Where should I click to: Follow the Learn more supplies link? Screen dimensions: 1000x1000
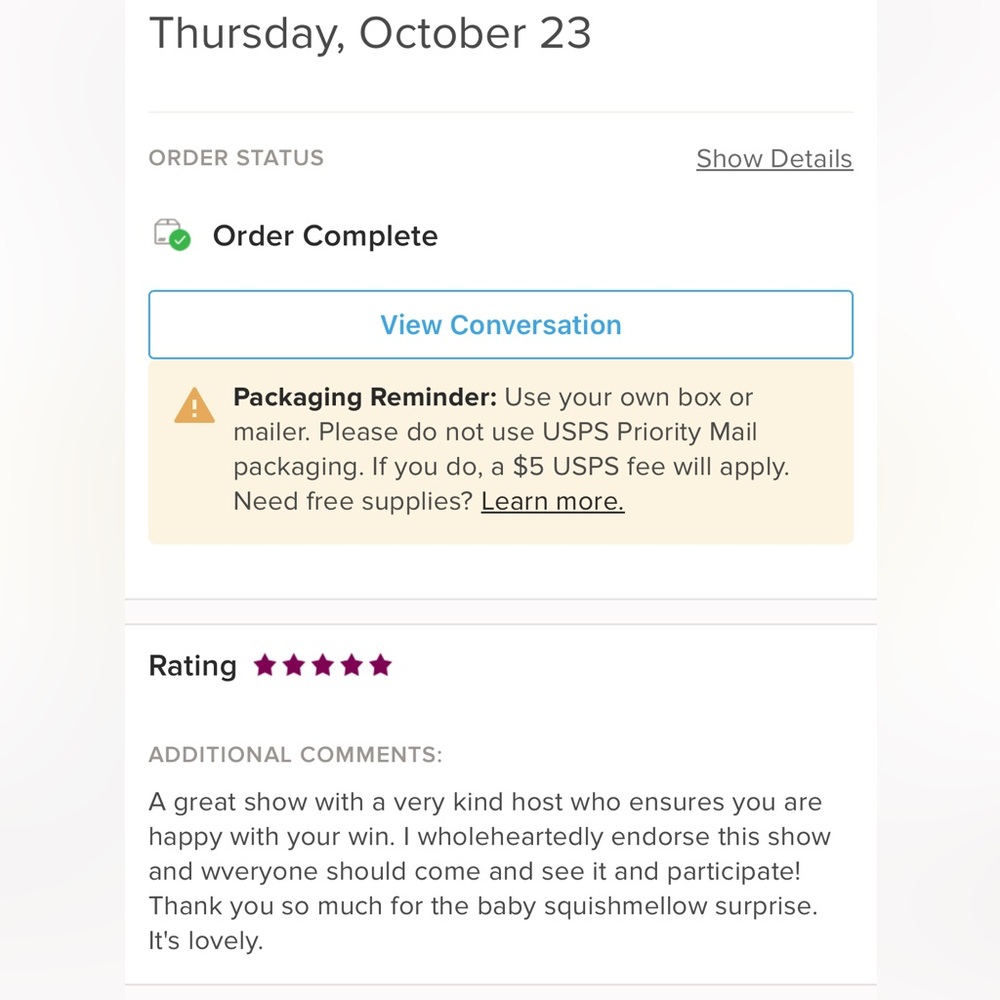point(552,501)
